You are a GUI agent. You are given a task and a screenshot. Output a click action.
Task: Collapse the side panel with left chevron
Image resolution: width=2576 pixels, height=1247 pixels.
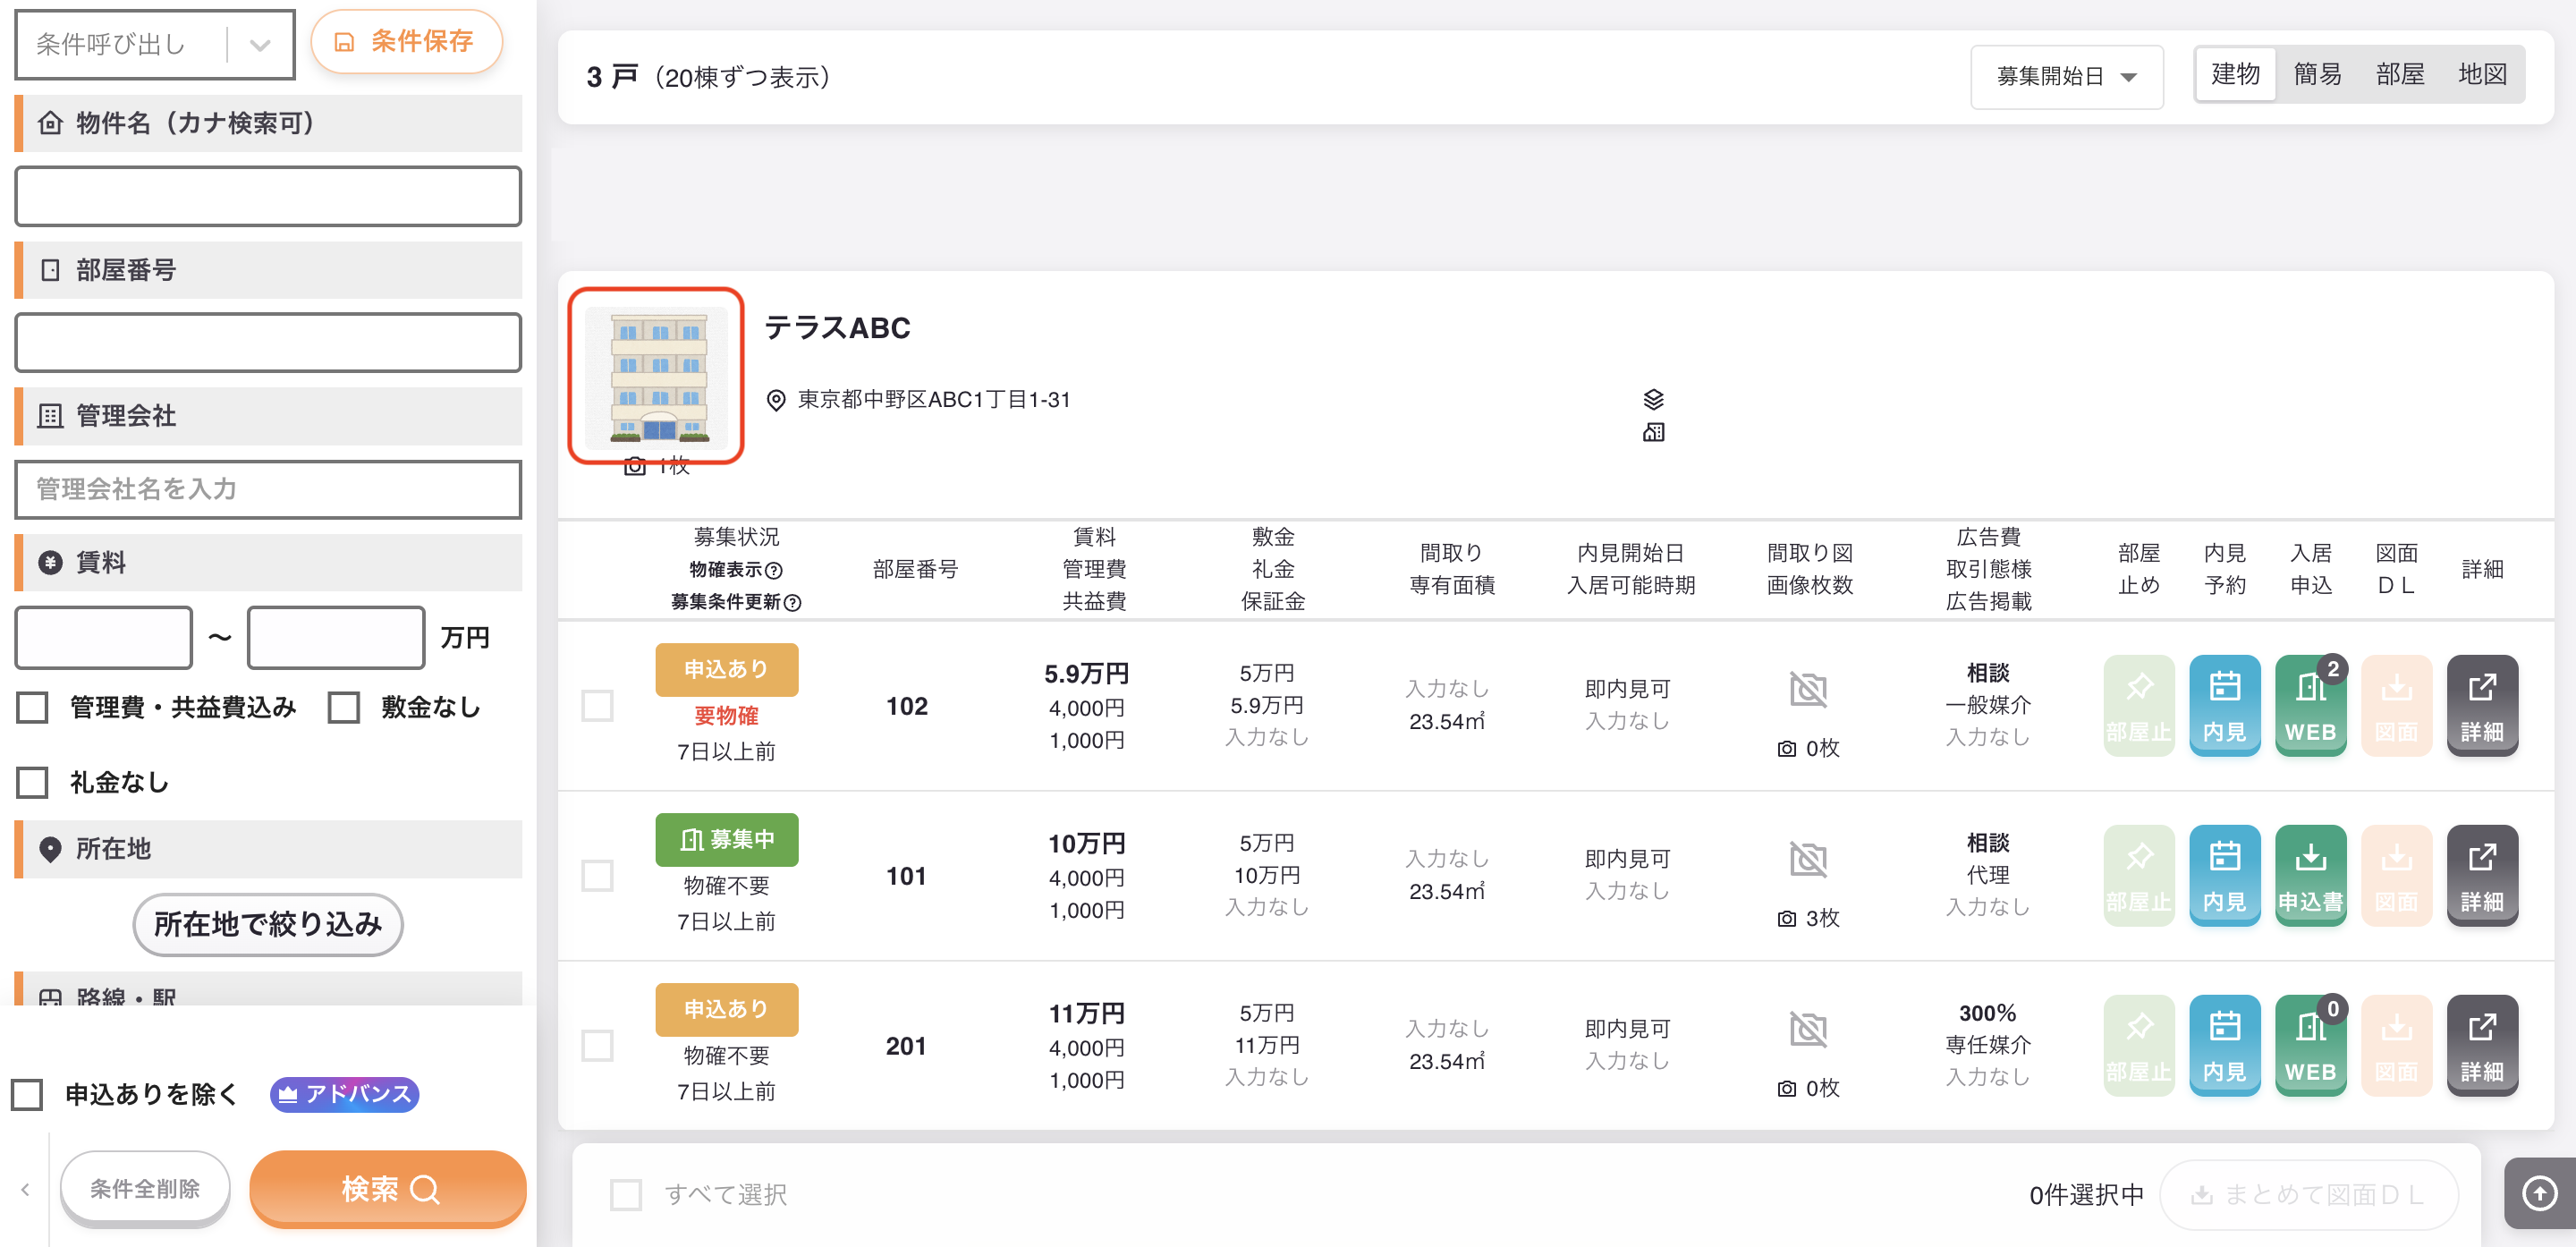point(25,1189)
